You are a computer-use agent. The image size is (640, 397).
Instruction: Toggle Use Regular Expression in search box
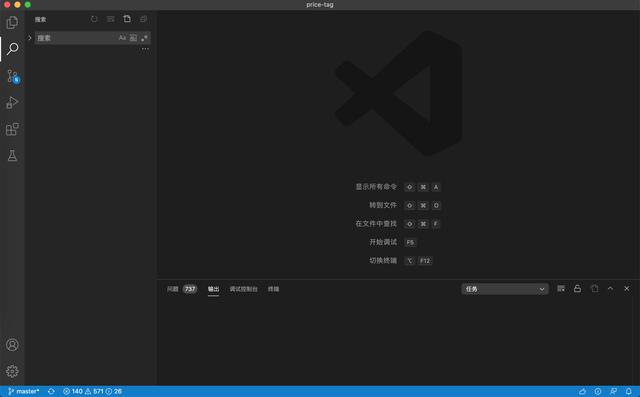pos(144,38)
